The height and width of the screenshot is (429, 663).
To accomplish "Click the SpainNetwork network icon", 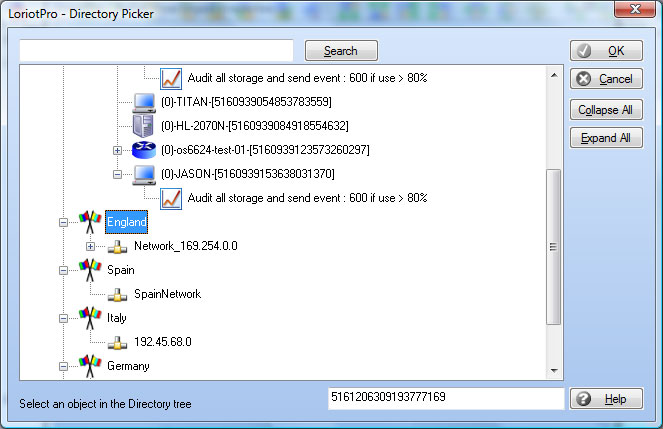I will (118, 294).
